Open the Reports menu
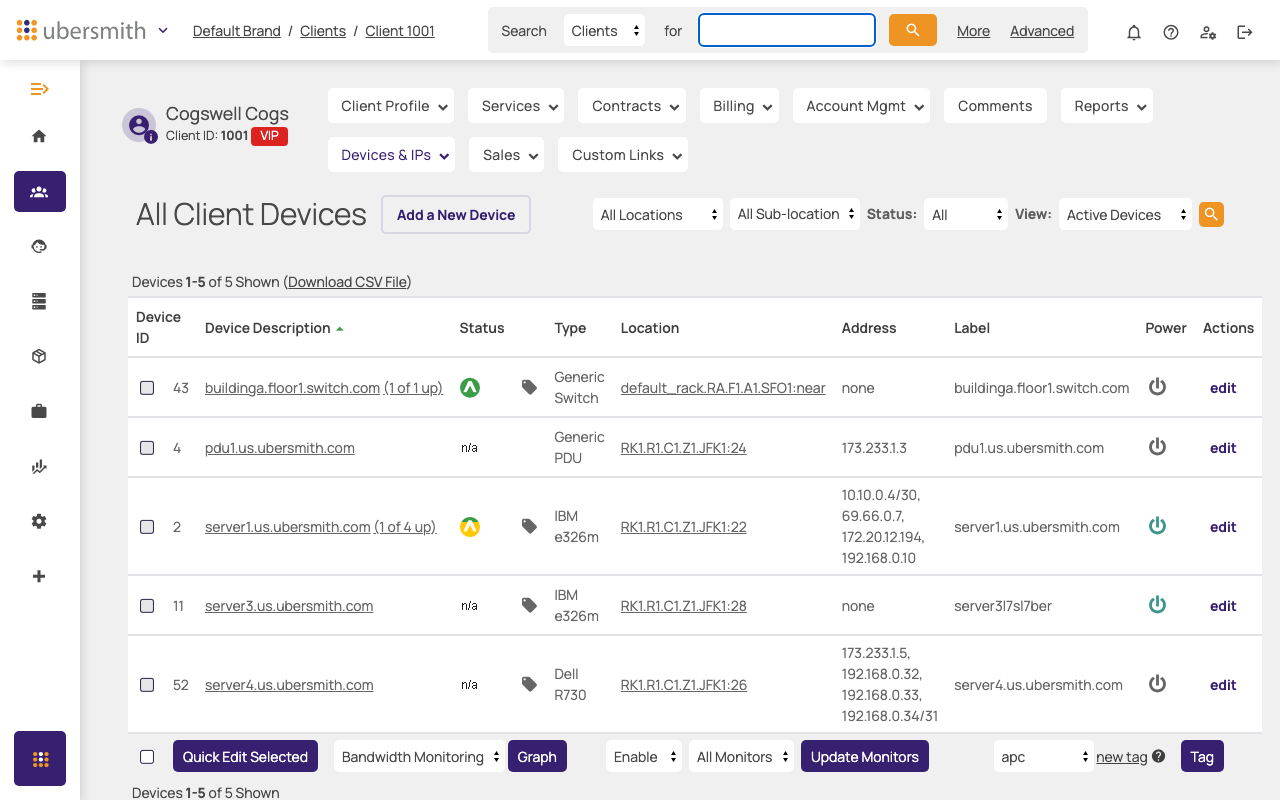The width and height of the screenshot is (1280, 800). (1107, 106)
